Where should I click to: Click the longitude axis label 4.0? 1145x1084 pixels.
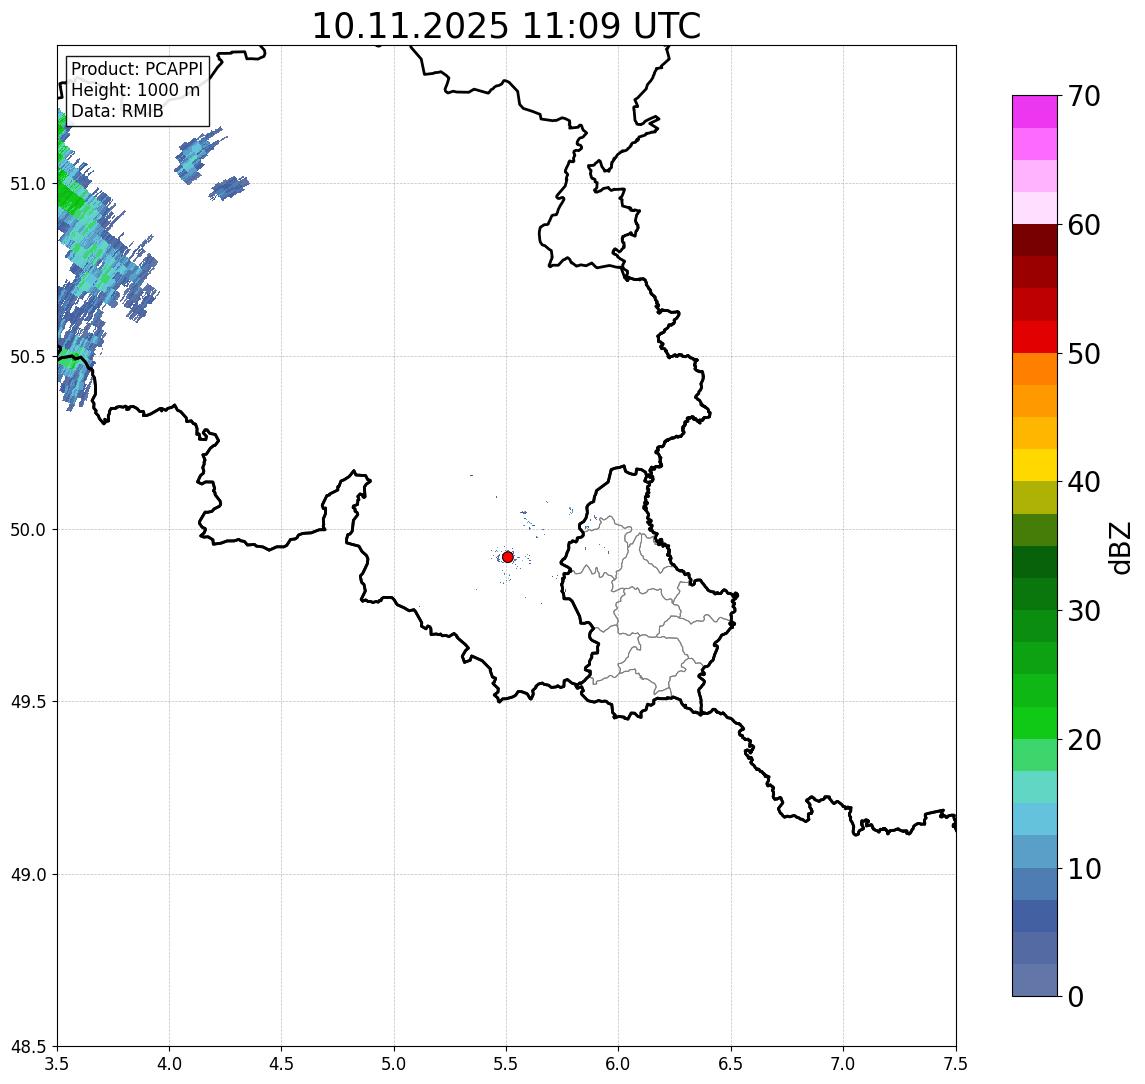169,1064
